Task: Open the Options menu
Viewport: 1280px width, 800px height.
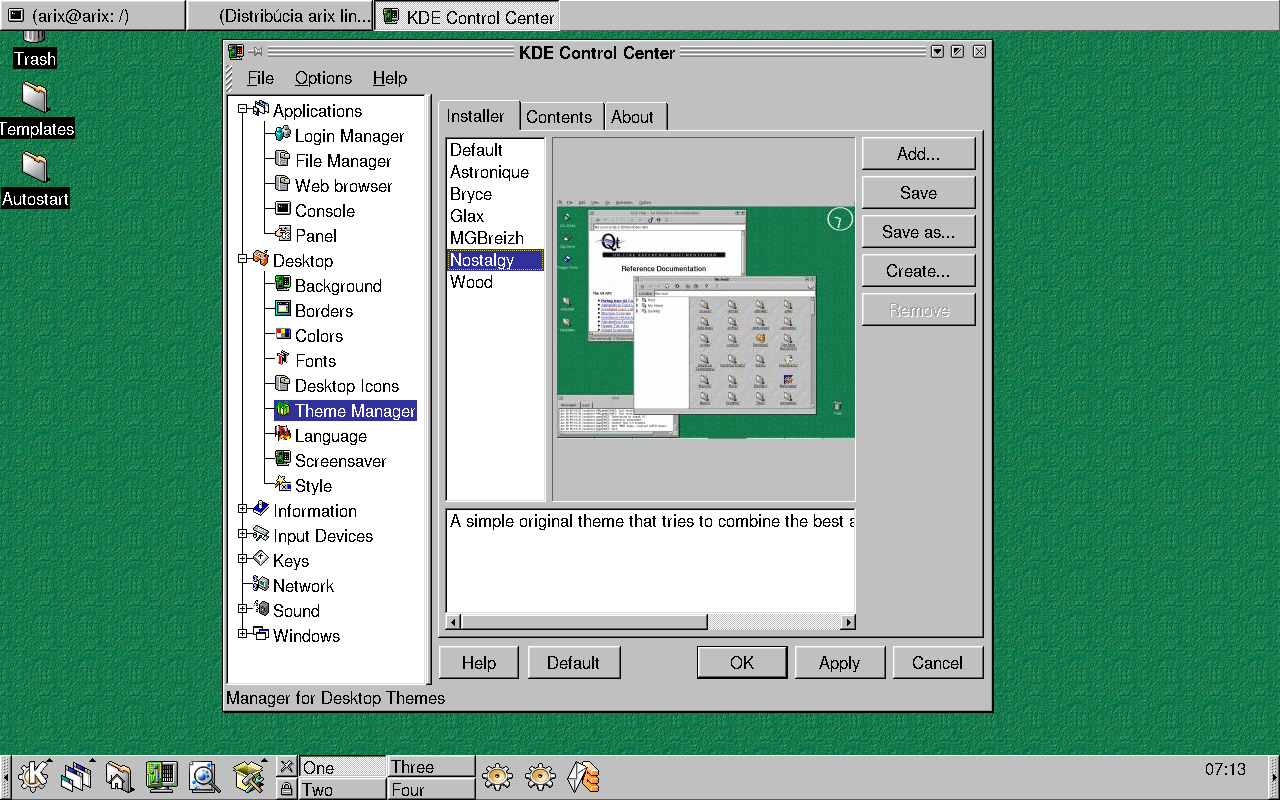Action: pyautogui.click(x=323, y=78)
